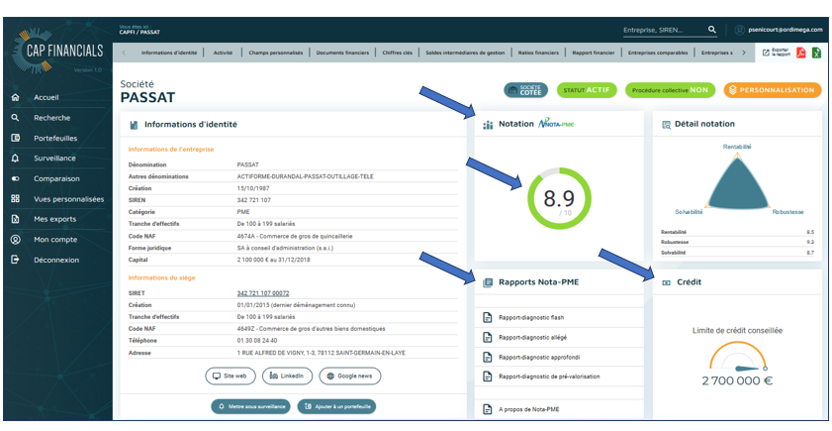The height and width of the screenshot is (431, 832).
Task: Export report as Excel icon
Action: tap(816, 53)
